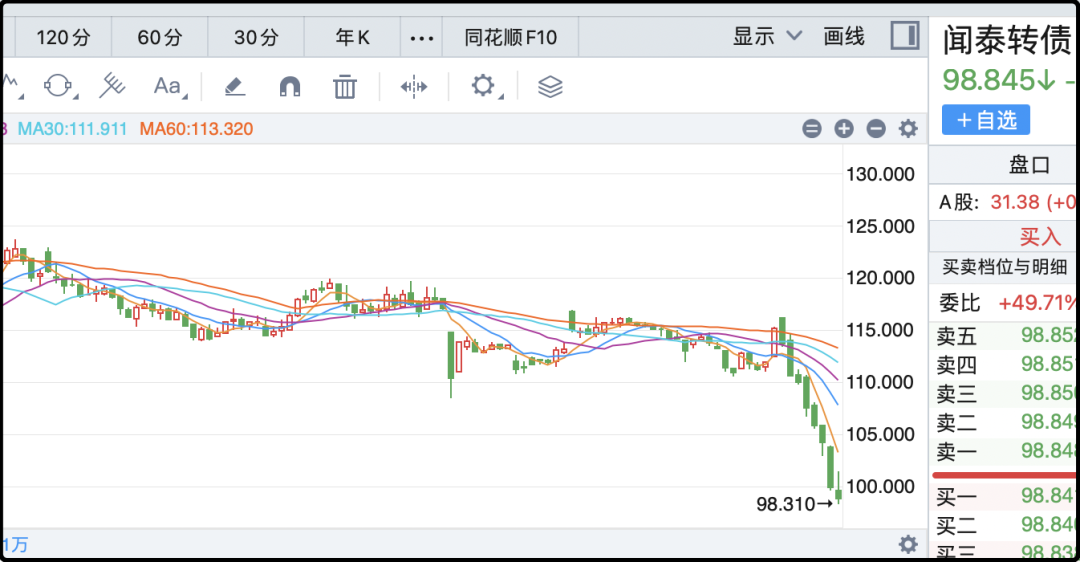Screen dimensions: 1080x562
Task: Toggle the magnet snap tool
Action: 290,87
